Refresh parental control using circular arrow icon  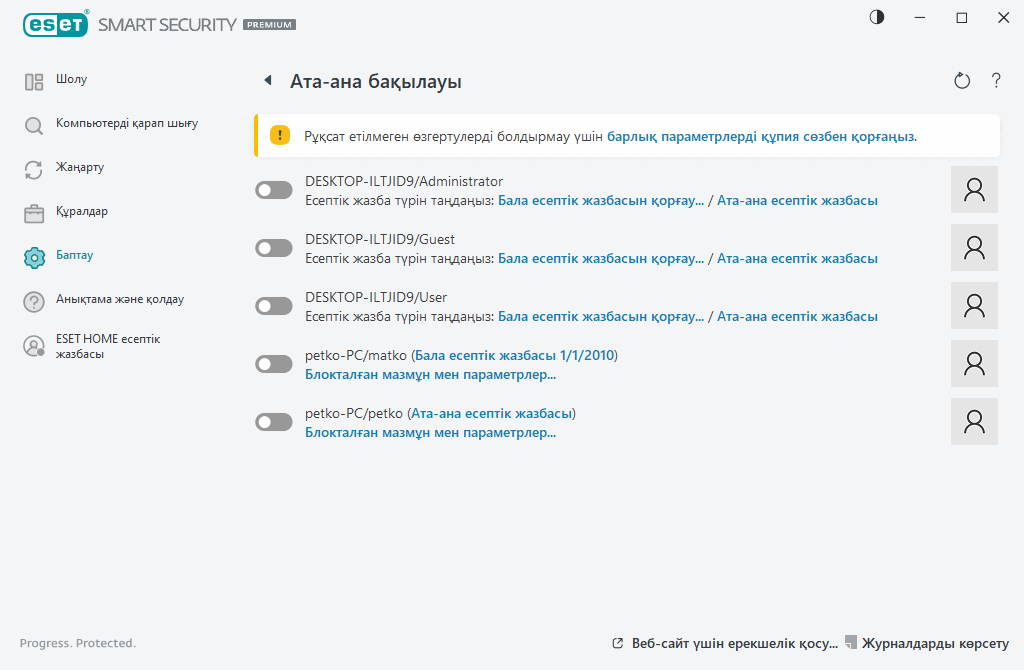pyautogui.click(x=961, y=81)
